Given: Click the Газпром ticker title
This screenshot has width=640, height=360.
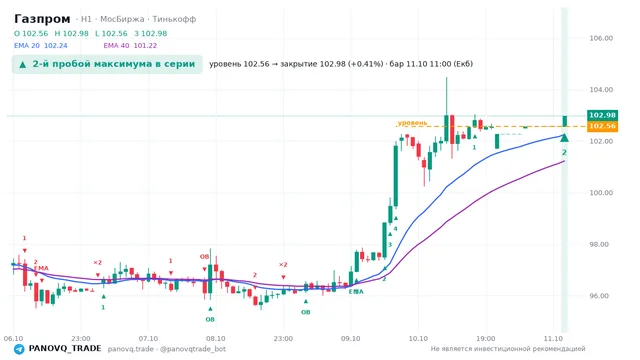Looking at the screenshot, I should click(x=42, y=19).
